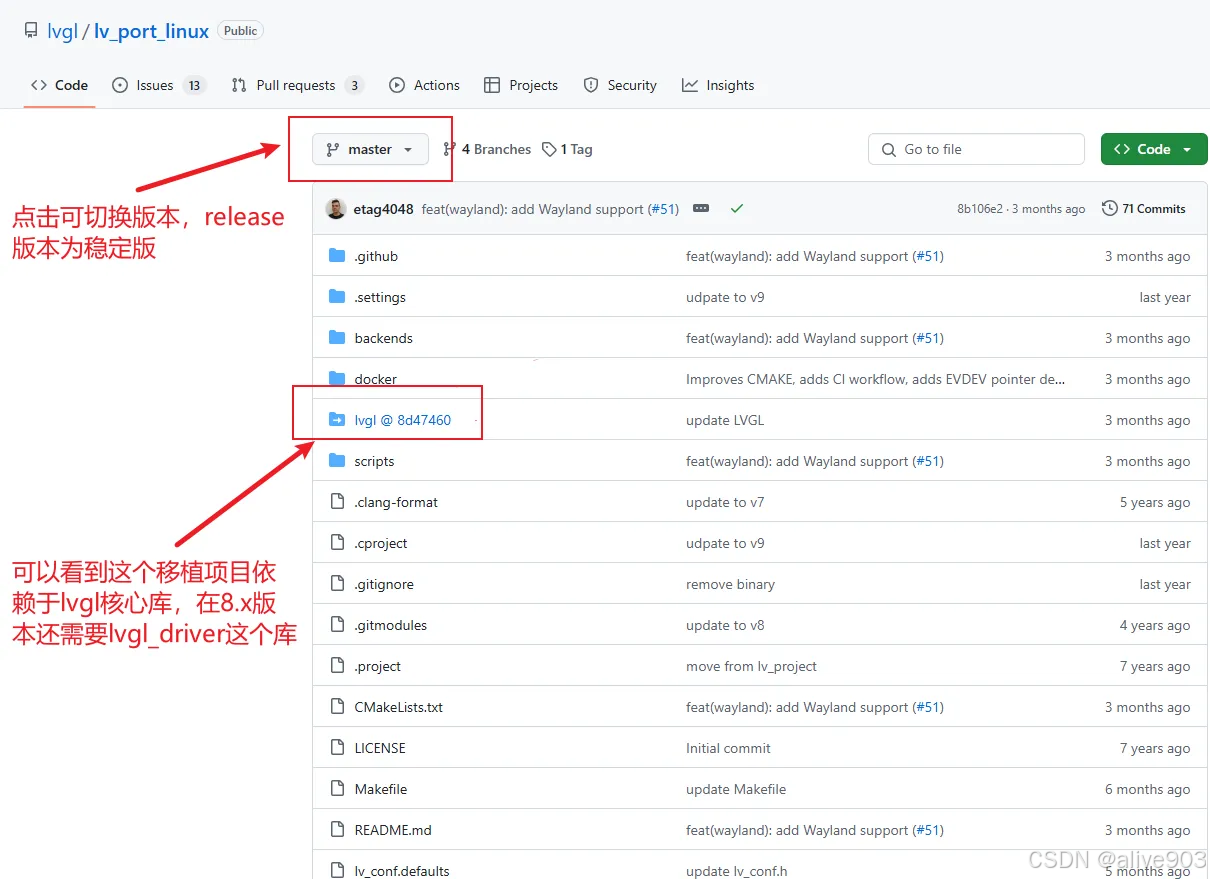This screenshot has height=879, width=1210.
Task: Open the lvgl owner link
Action: tap(62, 31)
